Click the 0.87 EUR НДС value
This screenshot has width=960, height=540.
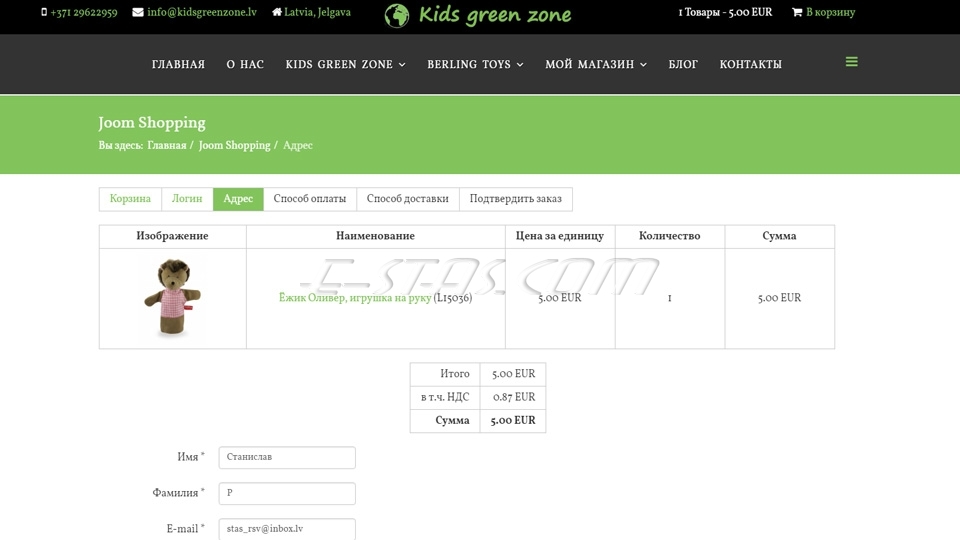click(514, 397)
